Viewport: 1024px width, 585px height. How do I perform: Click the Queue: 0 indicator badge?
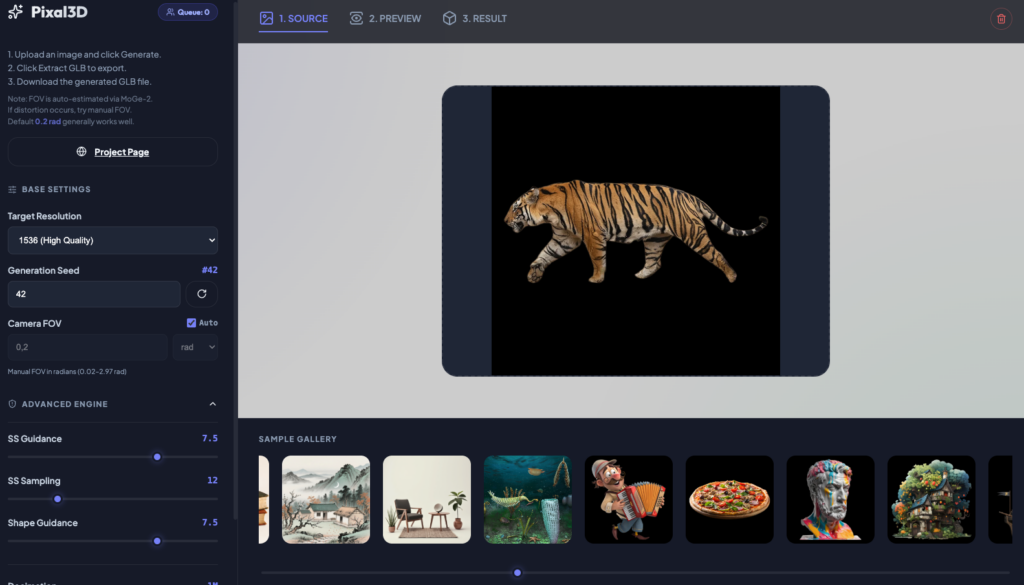pyautogui.click(x=188, y=12)
